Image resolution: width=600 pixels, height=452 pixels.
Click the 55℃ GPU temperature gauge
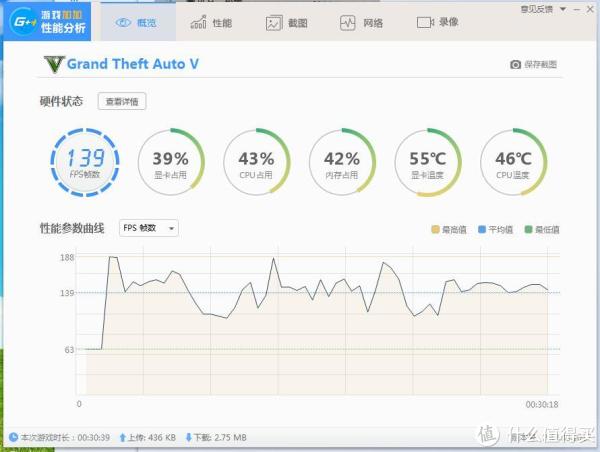[x=428, y=162]
